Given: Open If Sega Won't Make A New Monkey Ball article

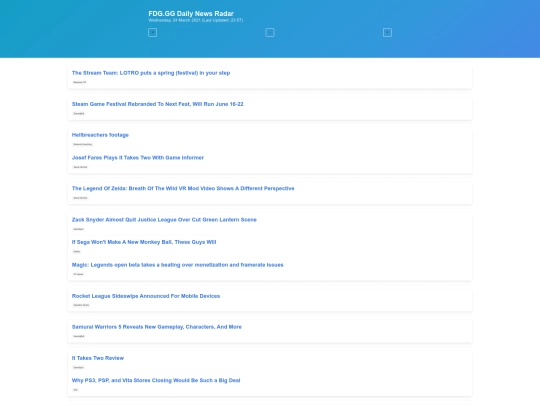Looking at the screenshot, I should (x=144, y=242).
